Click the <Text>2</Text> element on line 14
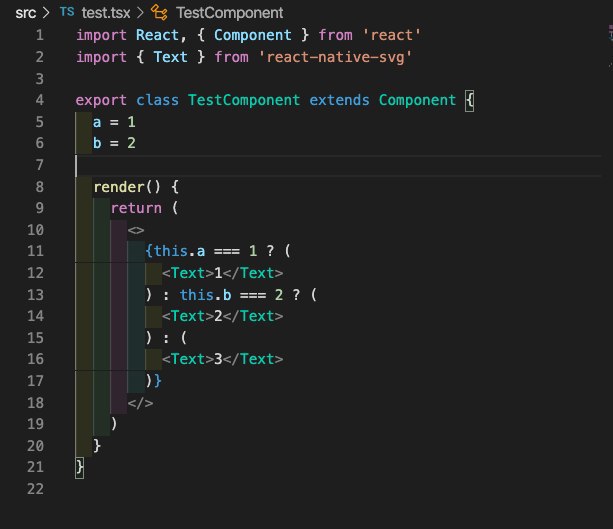This screenshot has width=613, height=529. click(x=222, y=316)
